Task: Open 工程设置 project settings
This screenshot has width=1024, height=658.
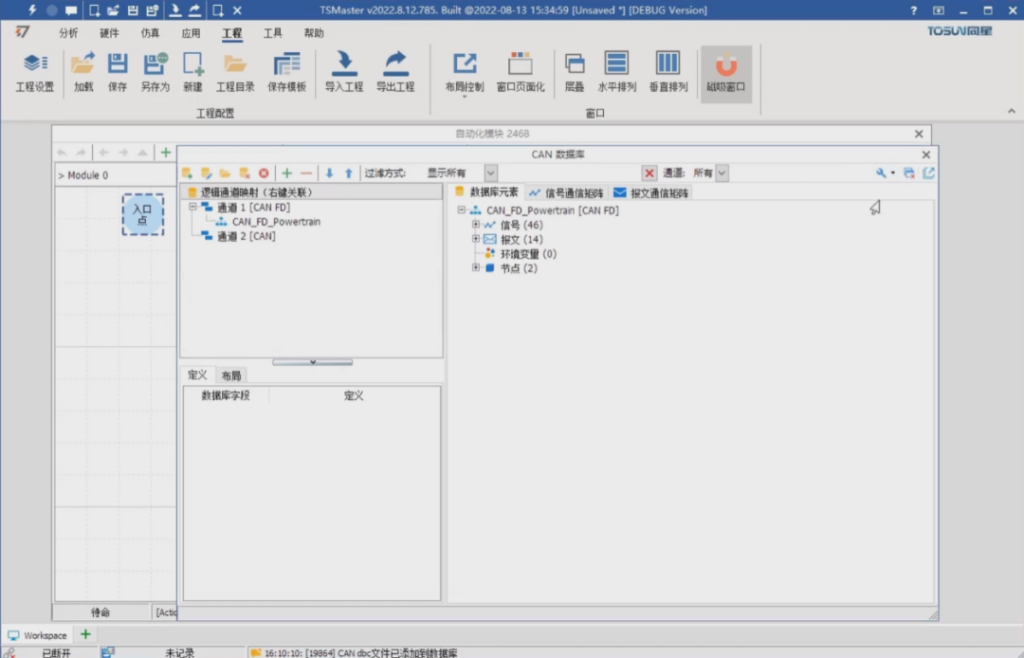Action: pyautogui.click(x=34, y=70)
